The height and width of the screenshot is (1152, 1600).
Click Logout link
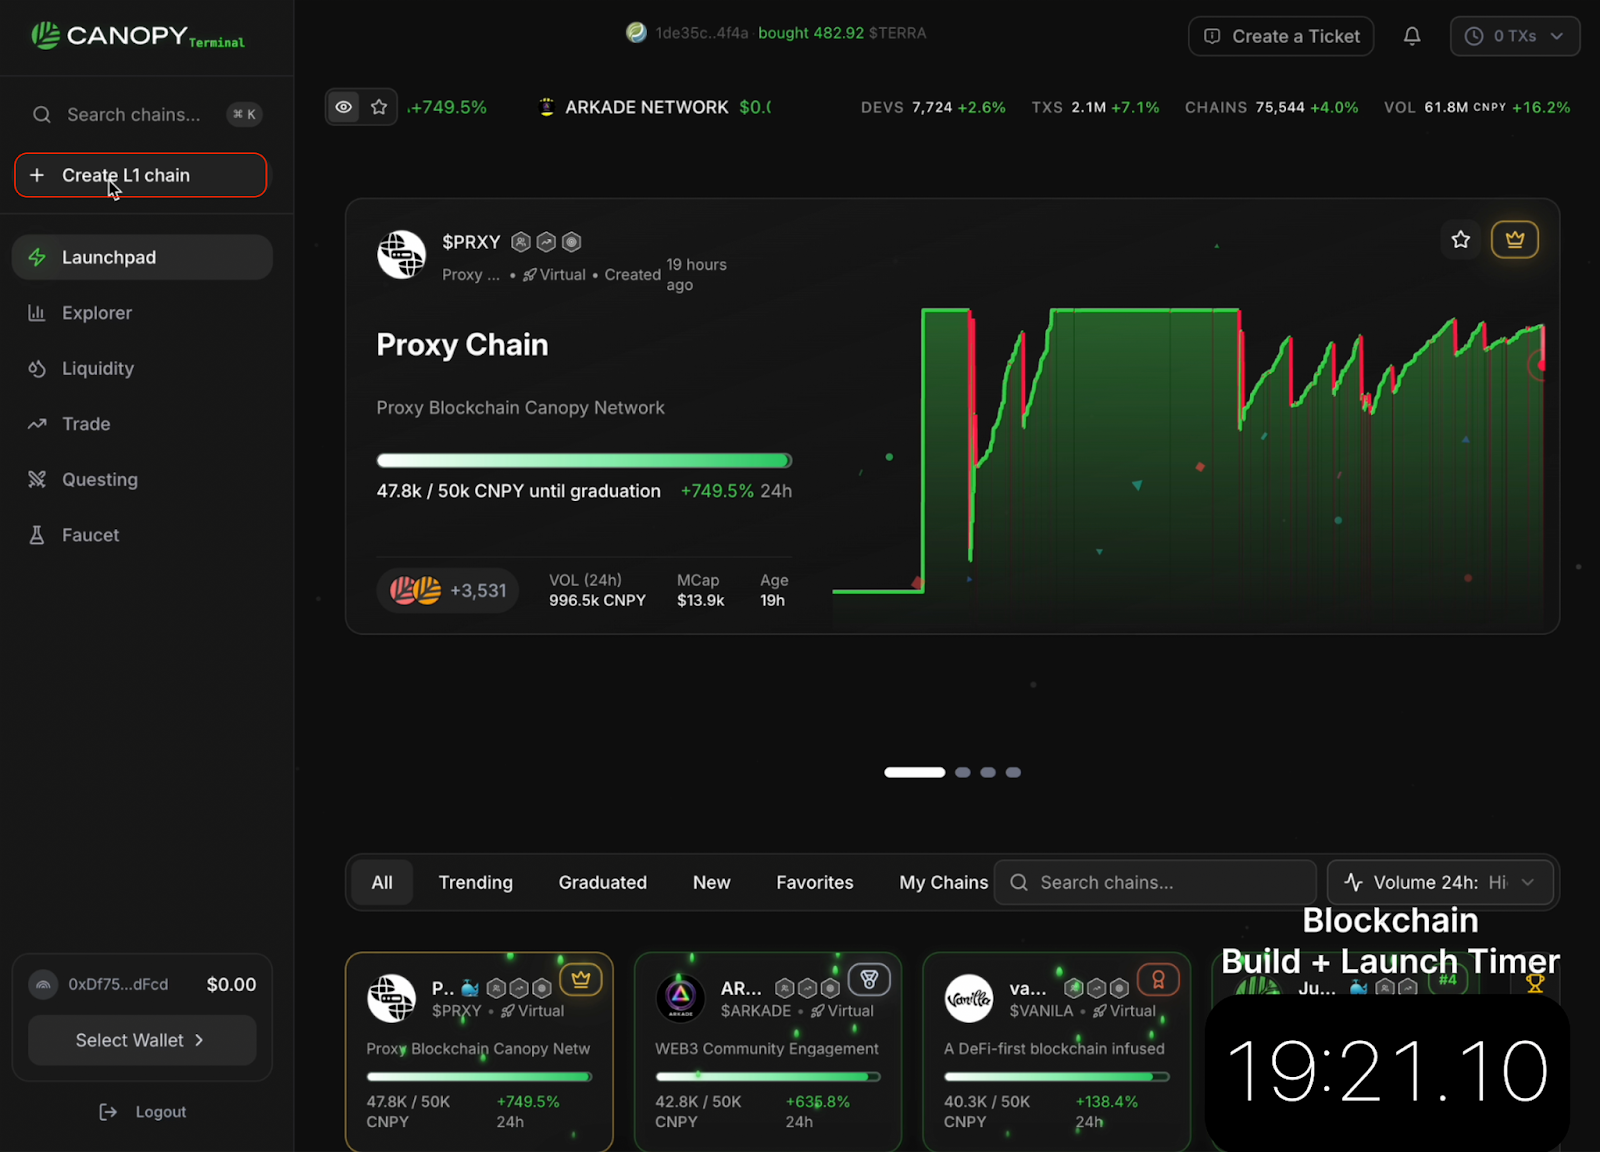[143, 1112]
